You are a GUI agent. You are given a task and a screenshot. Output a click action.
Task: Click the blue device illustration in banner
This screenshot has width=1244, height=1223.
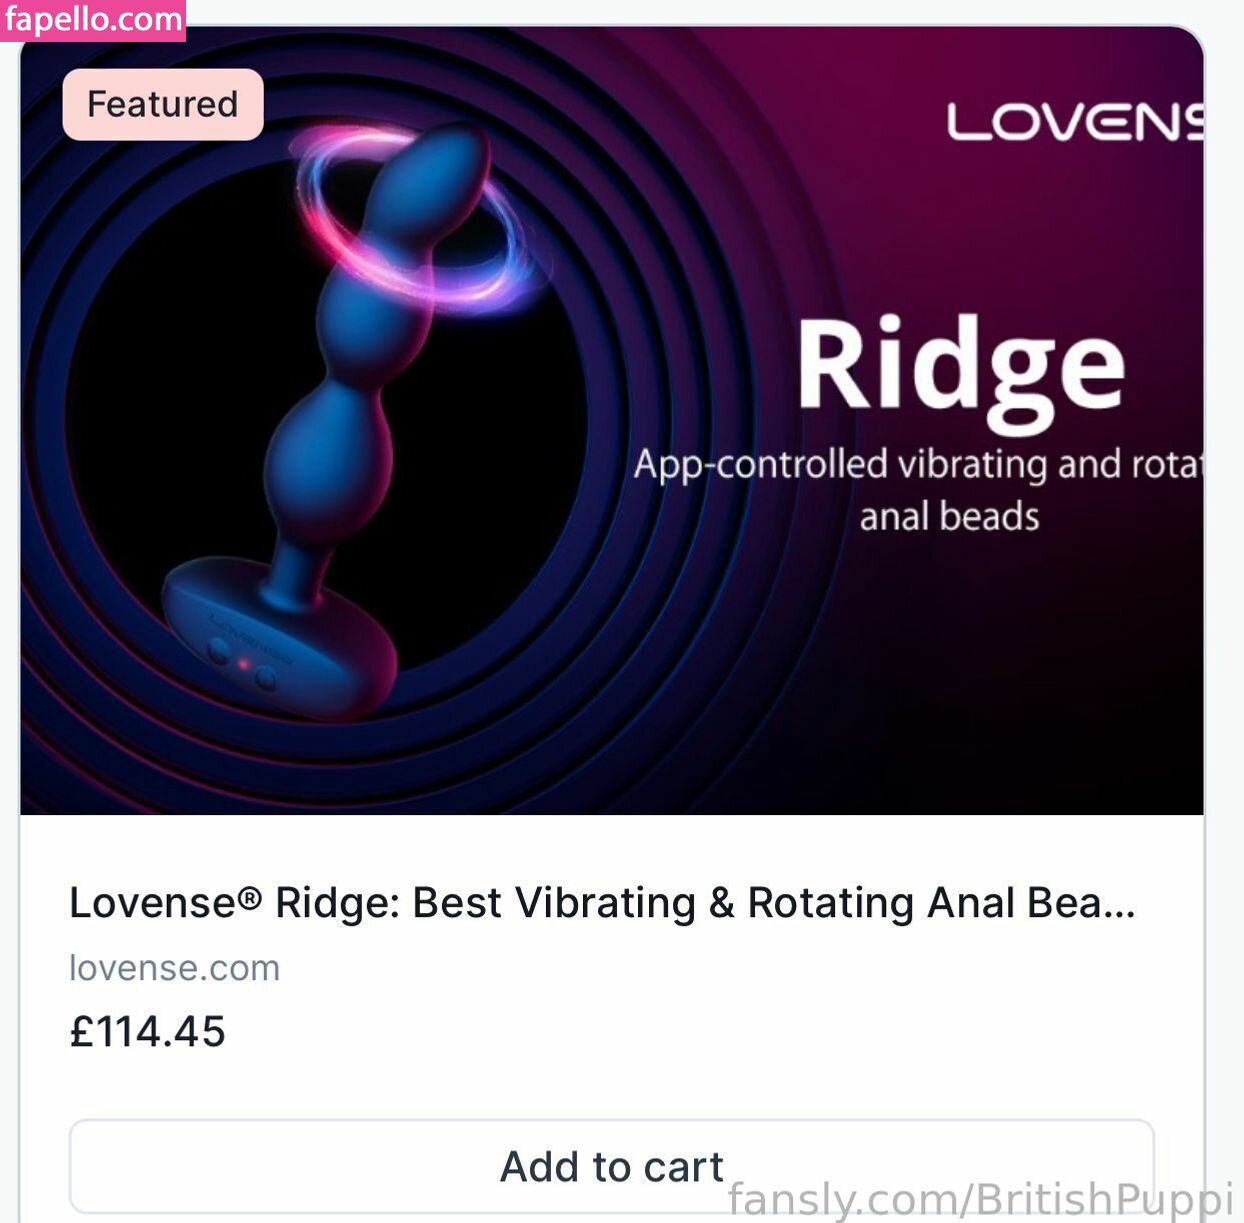(331, 420)
